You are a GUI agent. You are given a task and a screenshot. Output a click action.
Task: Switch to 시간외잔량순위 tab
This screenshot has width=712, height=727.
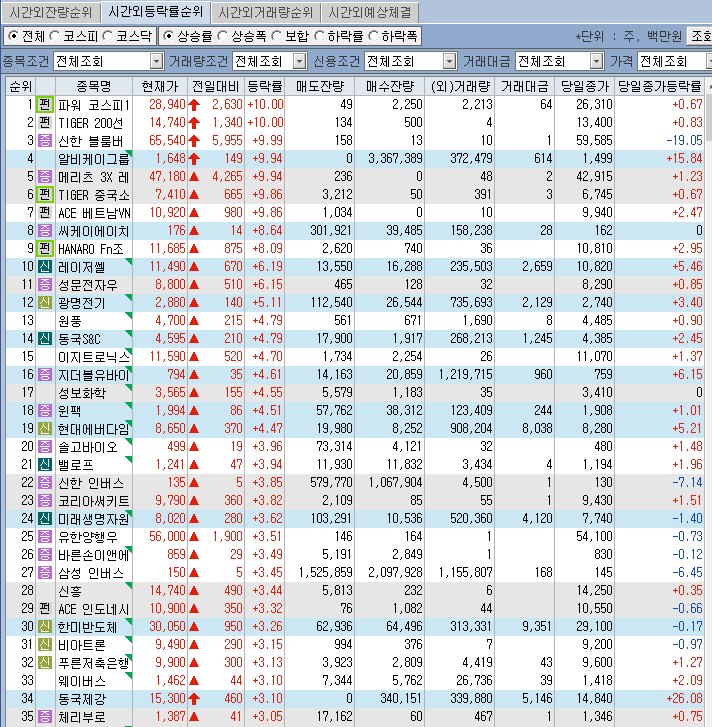click(51, 12)
